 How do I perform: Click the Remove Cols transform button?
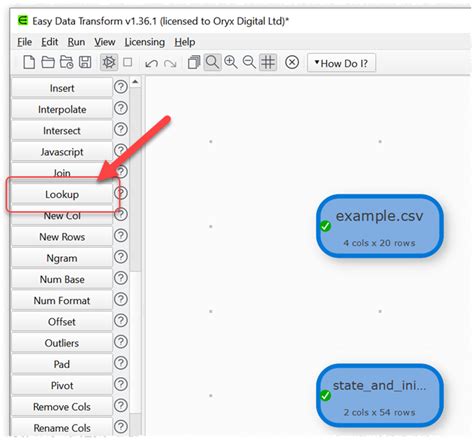point(62,407)
